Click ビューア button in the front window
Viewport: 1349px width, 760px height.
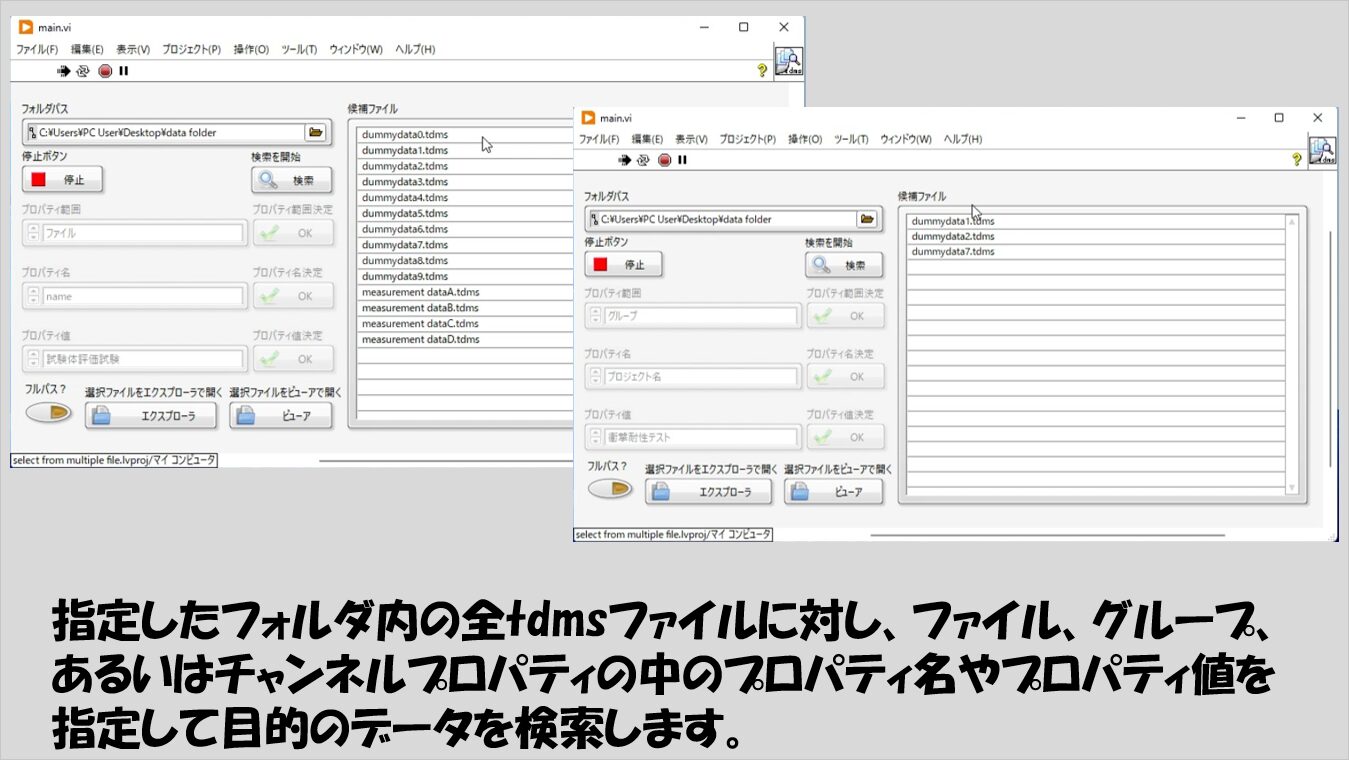click(834, 492)
